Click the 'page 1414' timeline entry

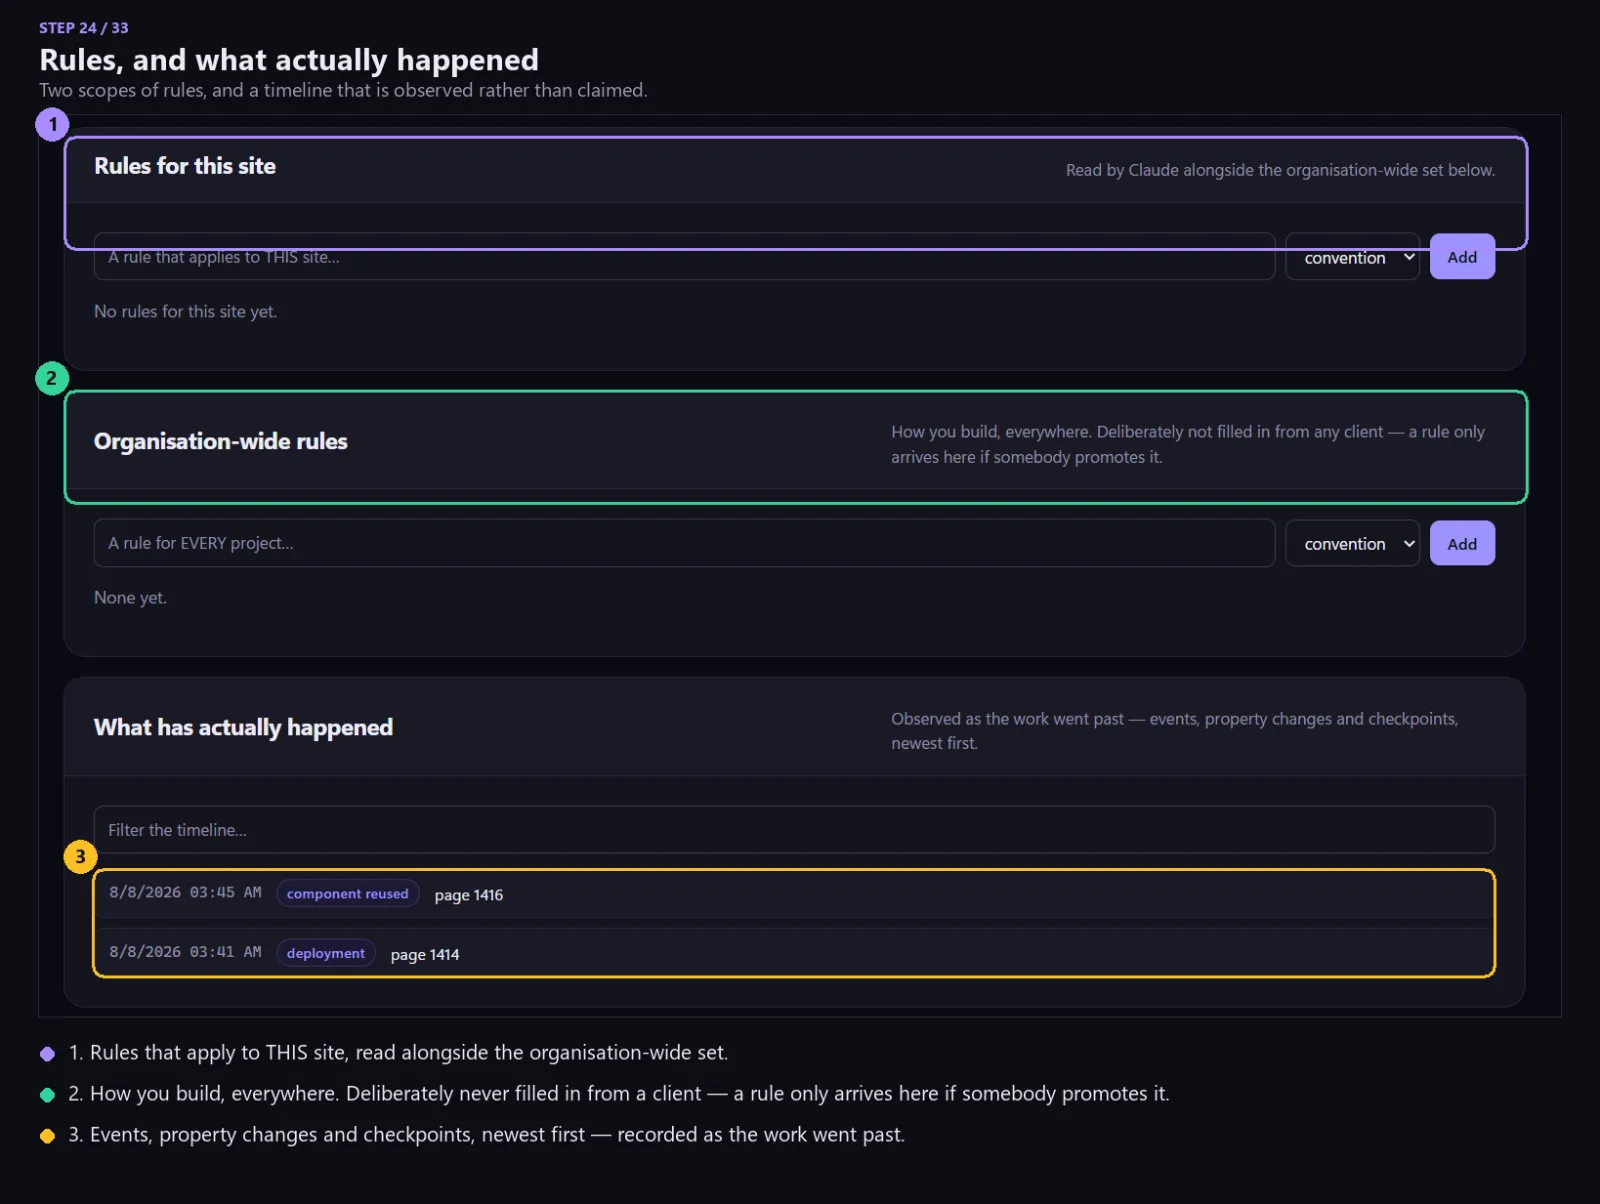coord(794,953)
